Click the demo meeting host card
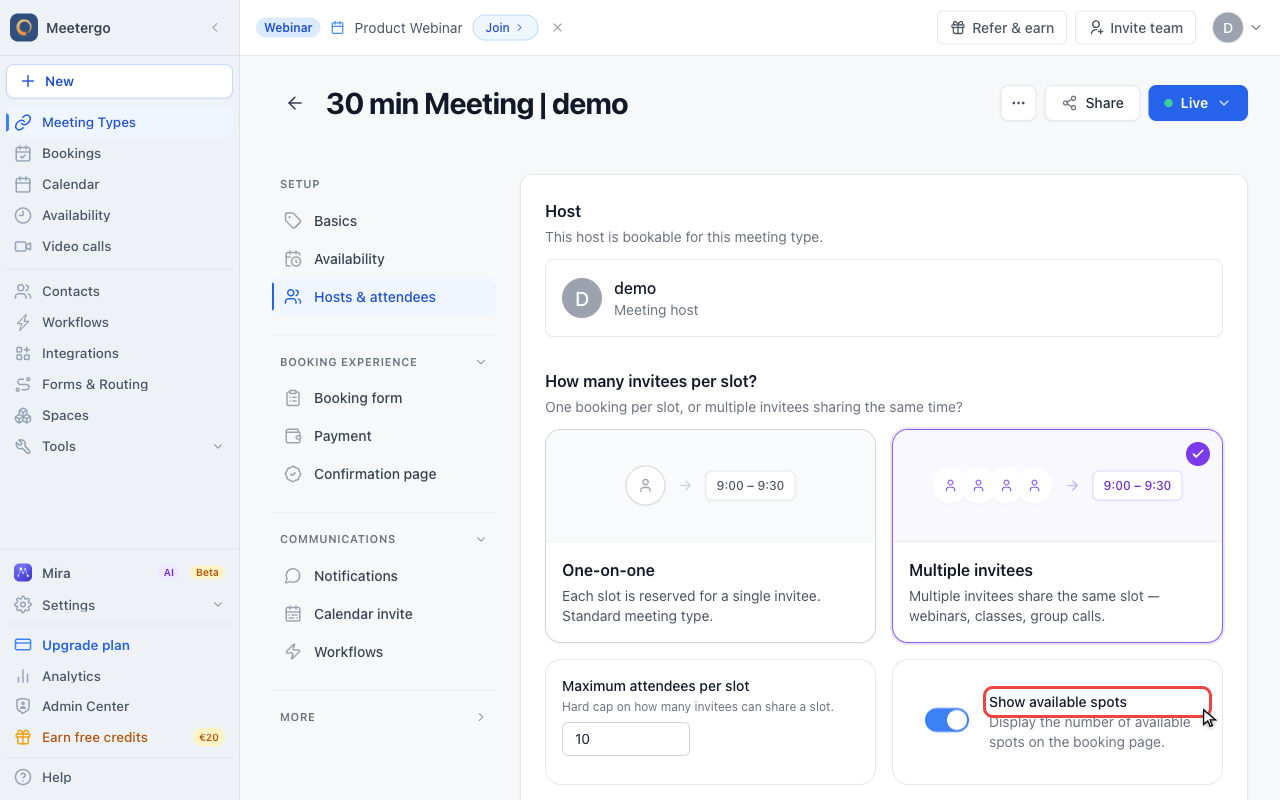The image size is (1280, 800). [x=884, y=298]
